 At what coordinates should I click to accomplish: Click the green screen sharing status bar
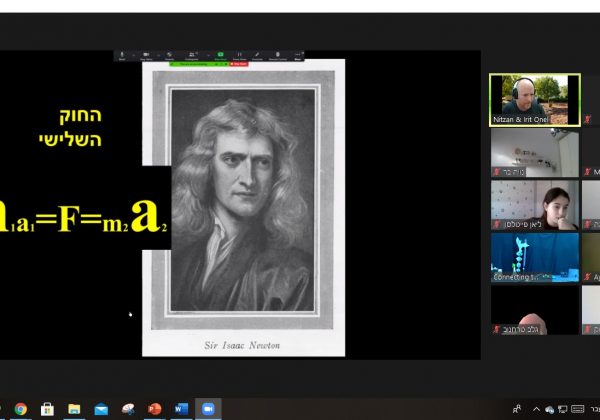point(199,64)
